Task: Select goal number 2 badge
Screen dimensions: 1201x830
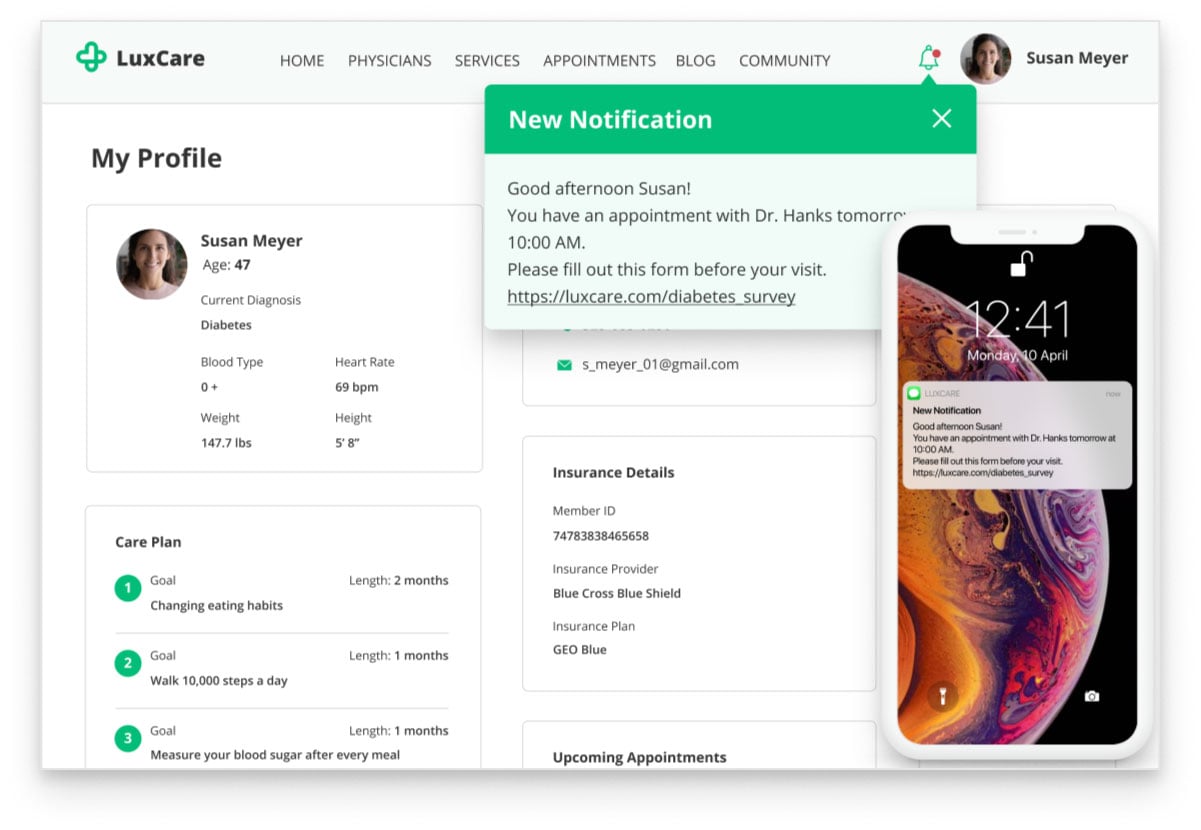Action: [x=127, y=664]
